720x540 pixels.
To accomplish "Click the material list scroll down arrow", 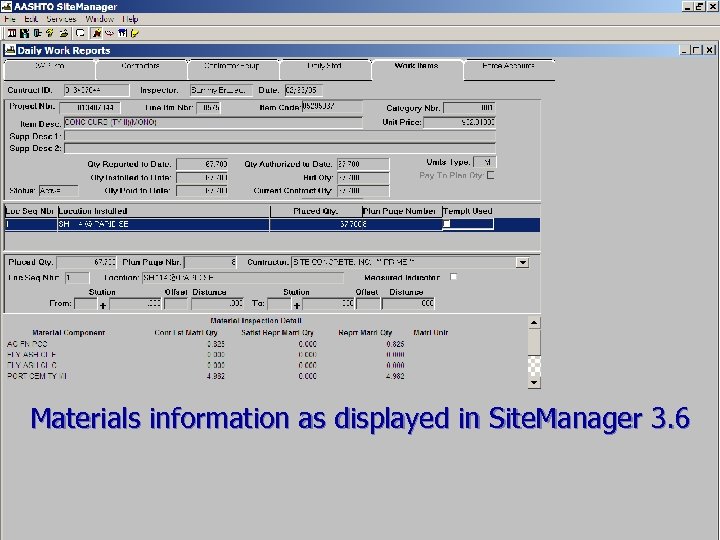I will (534, 382).
